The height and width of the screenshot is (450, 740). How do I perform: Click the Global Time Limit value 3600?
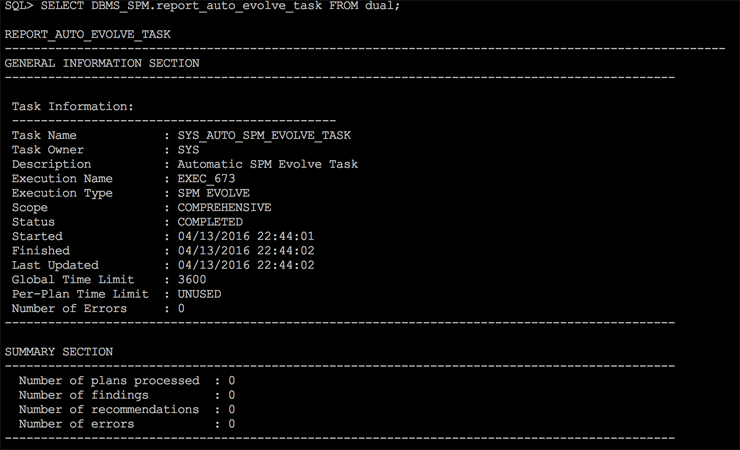[192, 280]
